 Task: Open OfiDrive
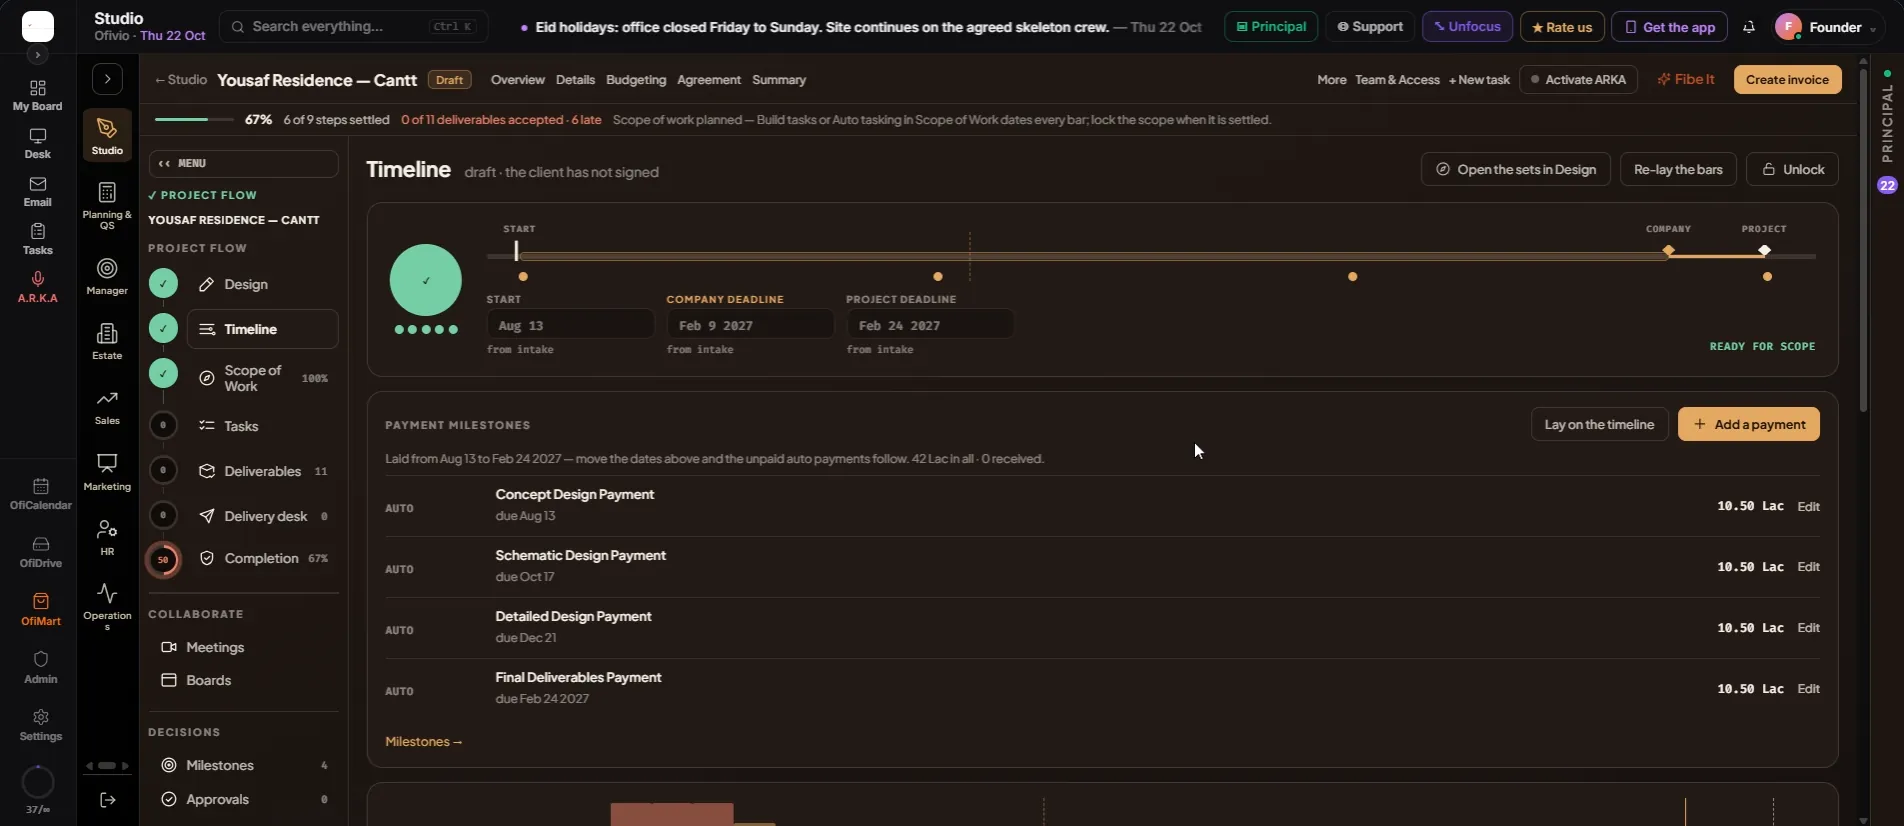pos(41,552)
